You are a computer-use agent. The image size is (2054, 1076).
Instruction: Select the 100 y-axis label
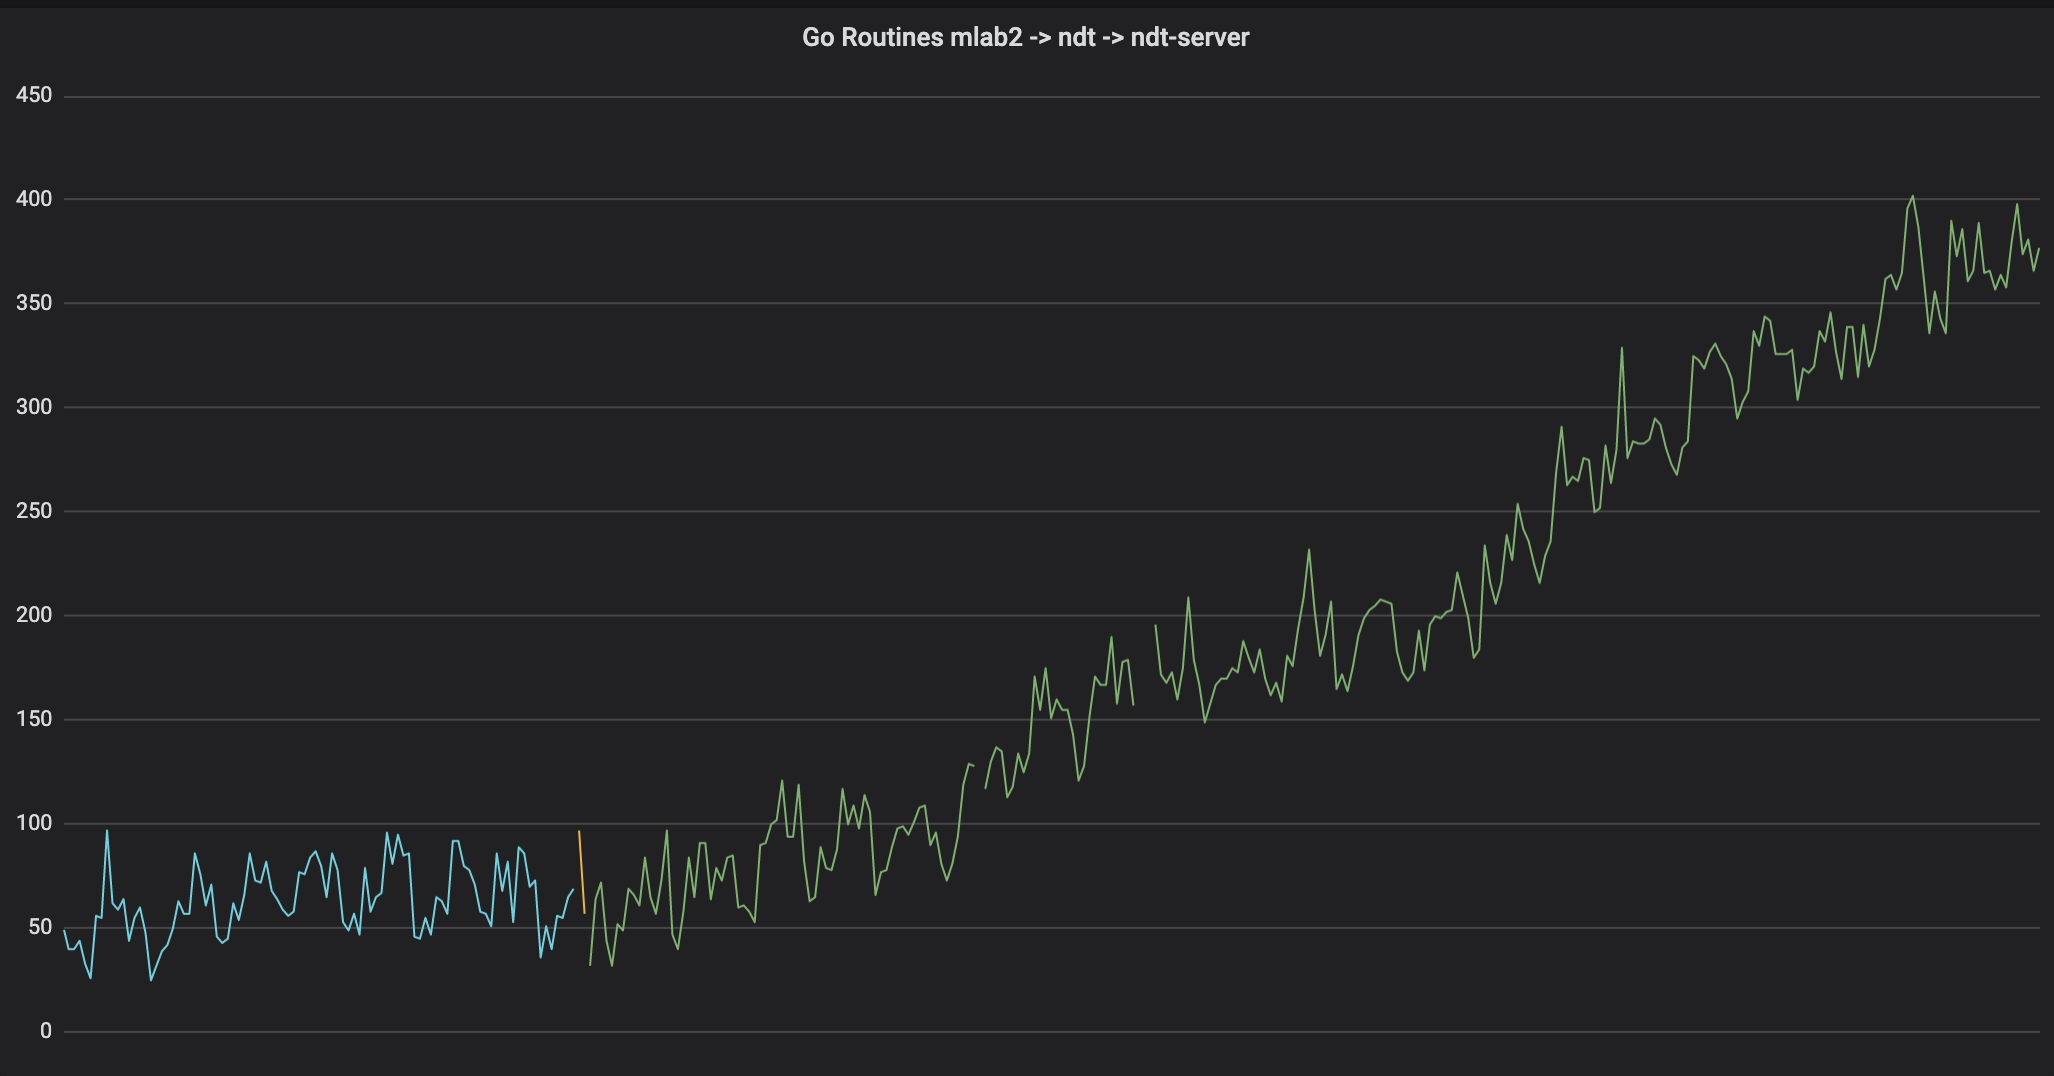tap(32, 822)
